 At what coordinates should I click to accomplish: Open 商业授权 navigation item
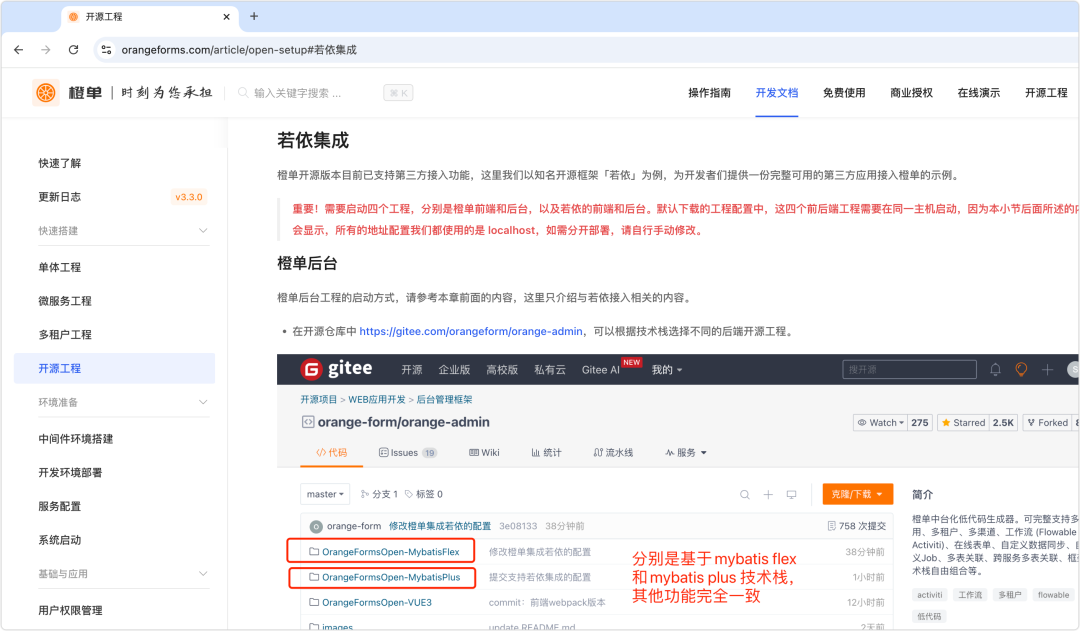pyautogui.click(x=911, y=92)
